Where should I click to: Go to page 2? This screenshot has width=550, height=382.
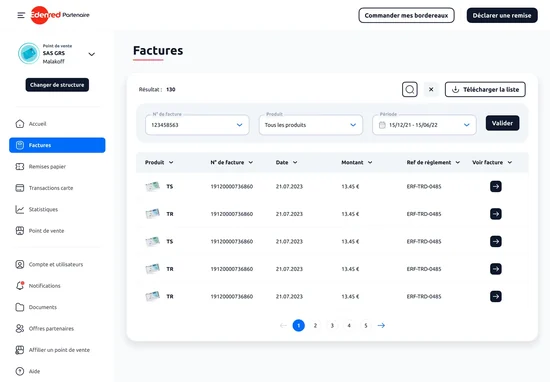pos(315,326)
